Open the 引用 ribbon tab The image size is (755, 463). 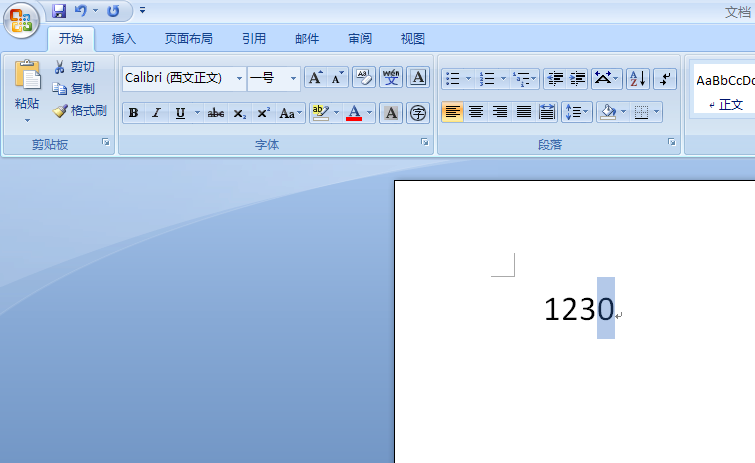(x=254, y=39)
